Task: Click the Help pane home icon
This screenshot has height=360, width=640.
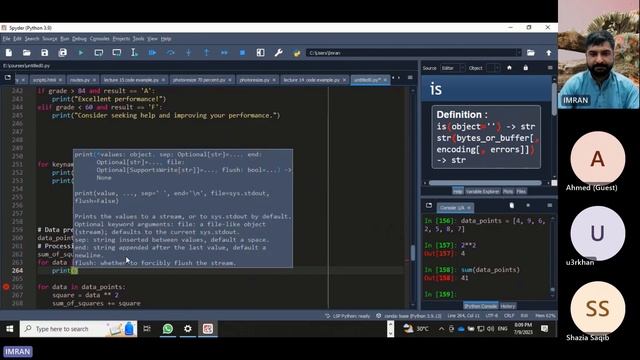Action: (x=509, y=68)
